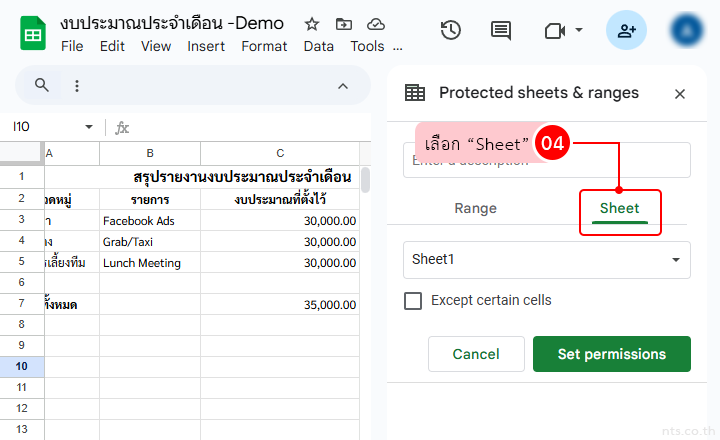Open version history clock icon

pos(450,30)
